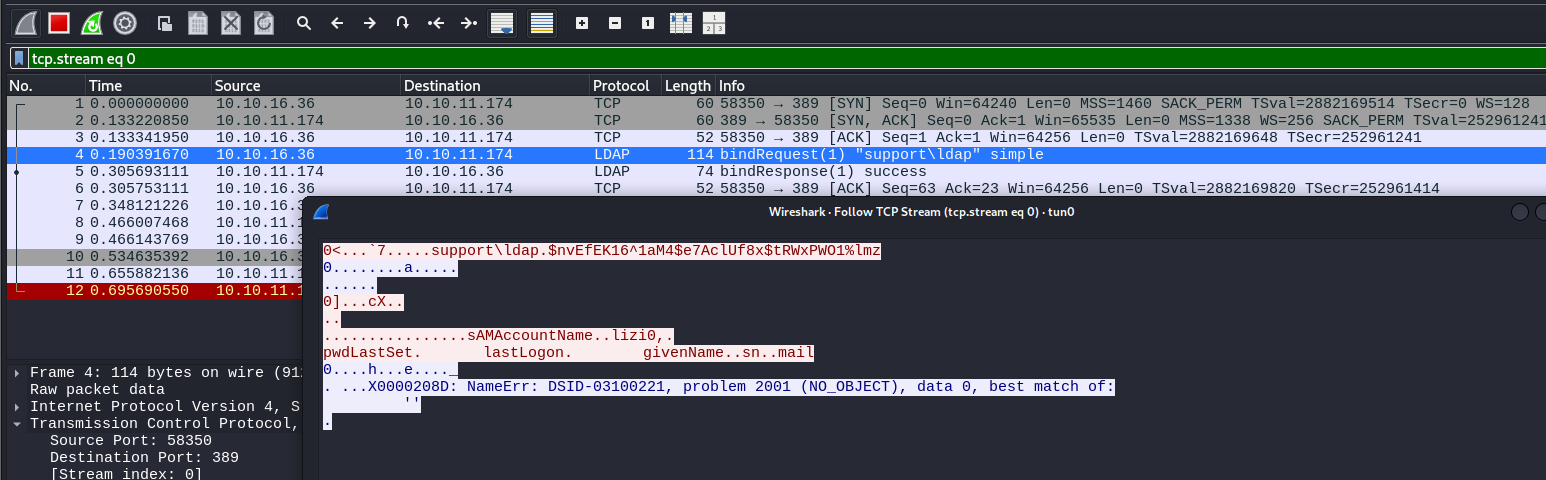Zoom in packet list text
Screen dimensions: 1546x480
coord(582,22)
